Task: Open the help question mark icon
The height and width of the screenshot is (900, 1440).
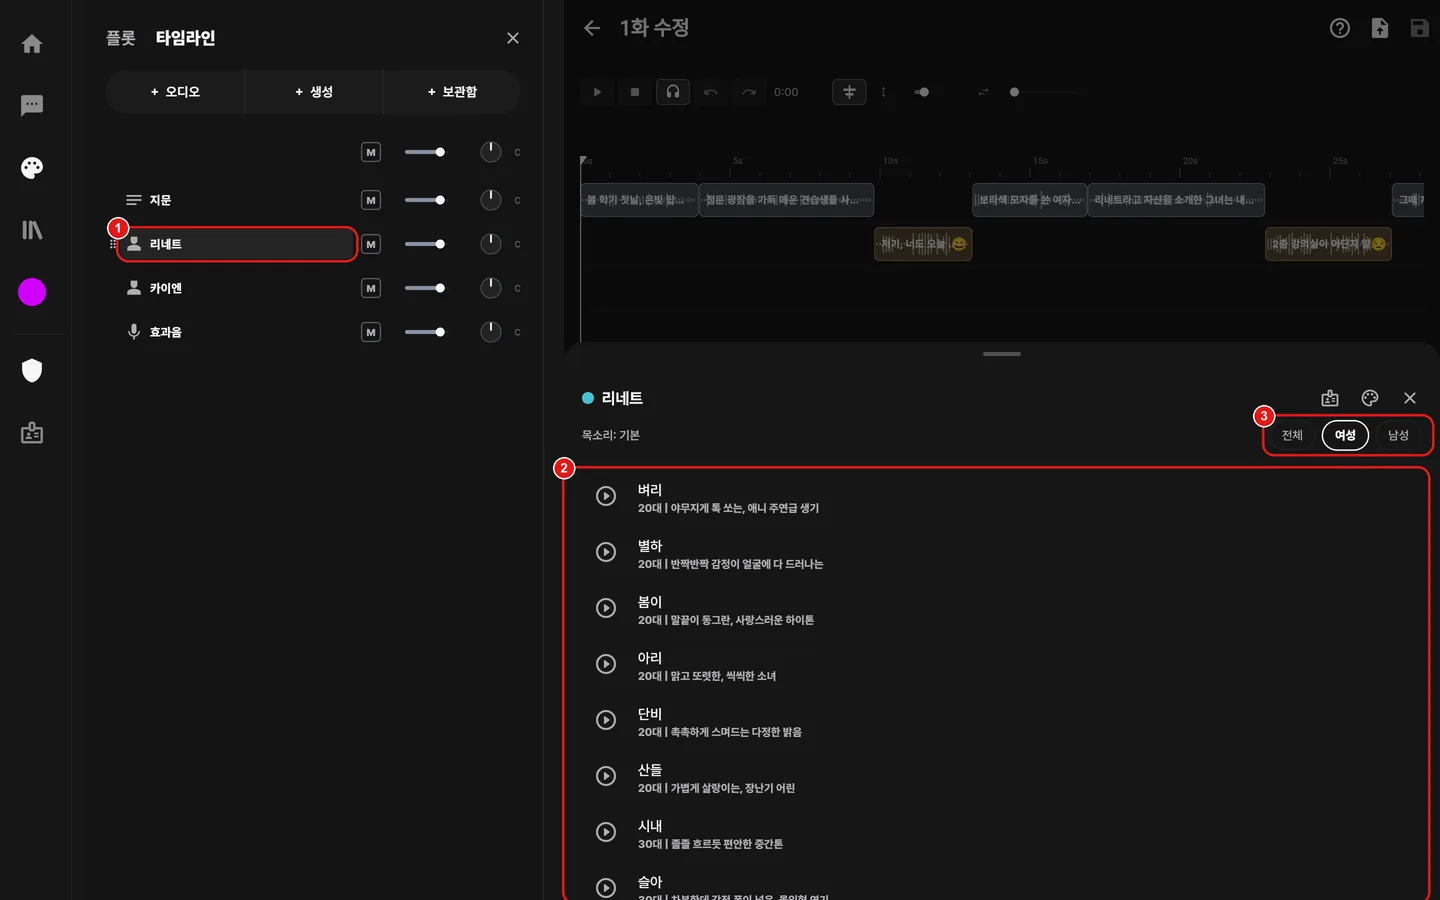Action: coord(1340,28)
